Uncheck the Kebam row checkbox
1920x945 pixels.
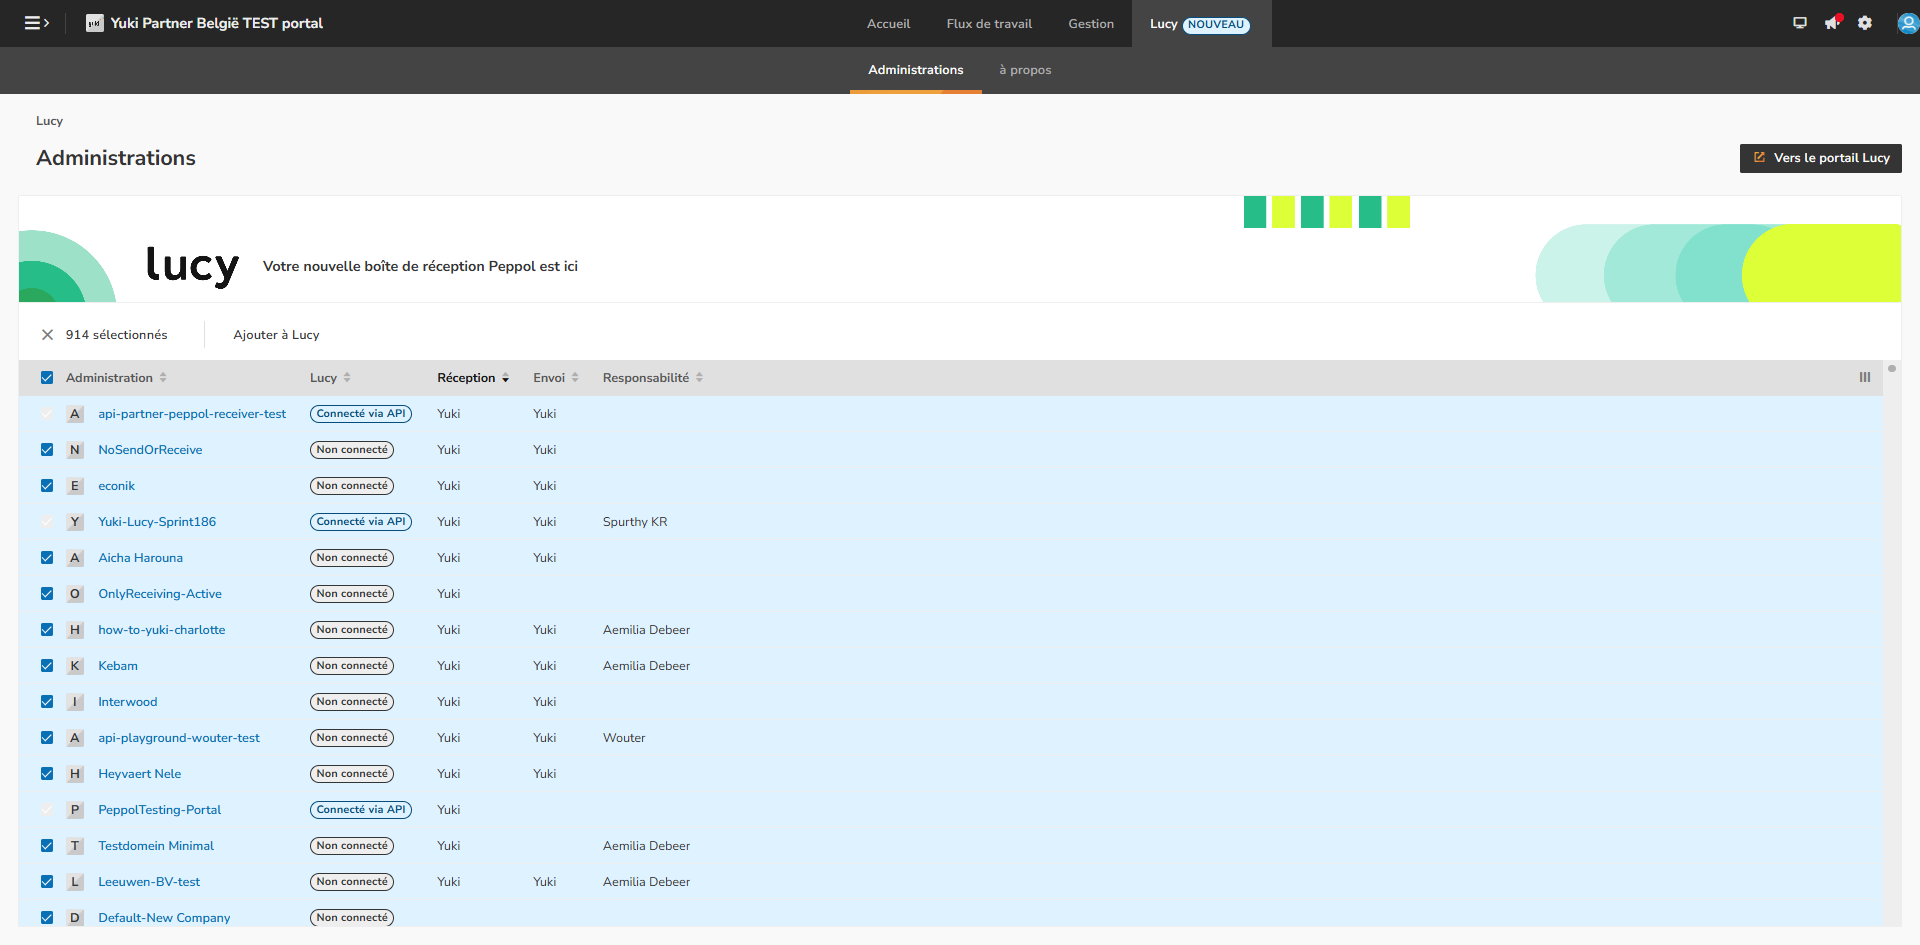click(x=47, y=666)
